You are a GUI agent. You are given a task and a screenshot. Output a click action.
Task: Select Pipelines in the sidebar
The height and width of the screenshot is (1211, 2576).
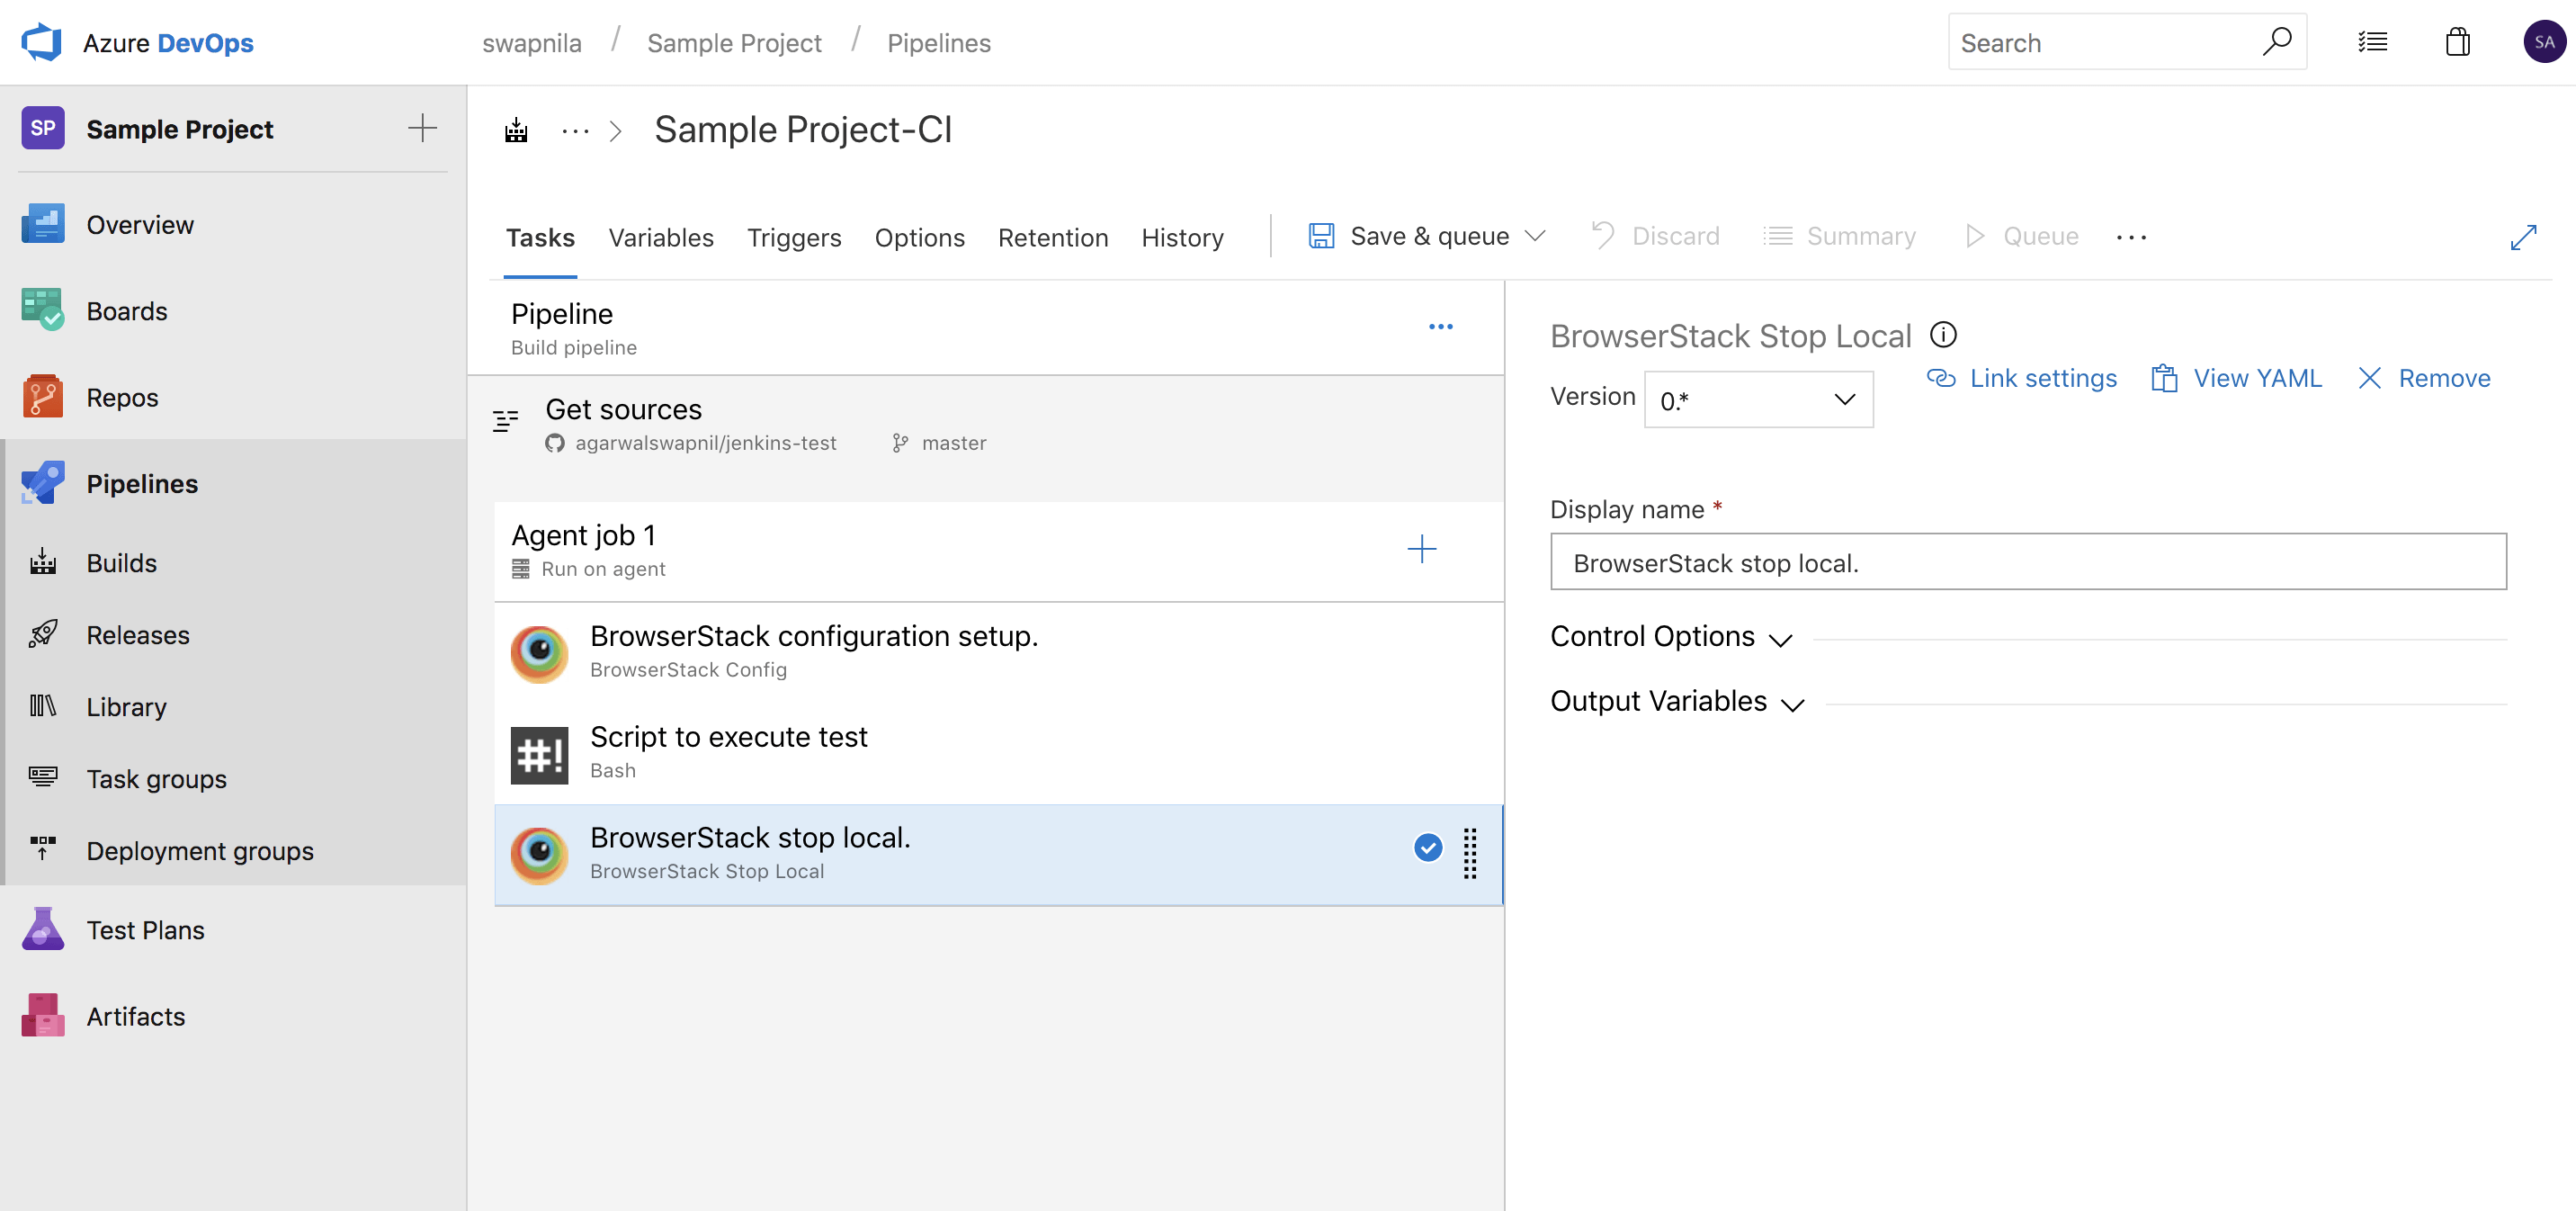pos(141,483)
